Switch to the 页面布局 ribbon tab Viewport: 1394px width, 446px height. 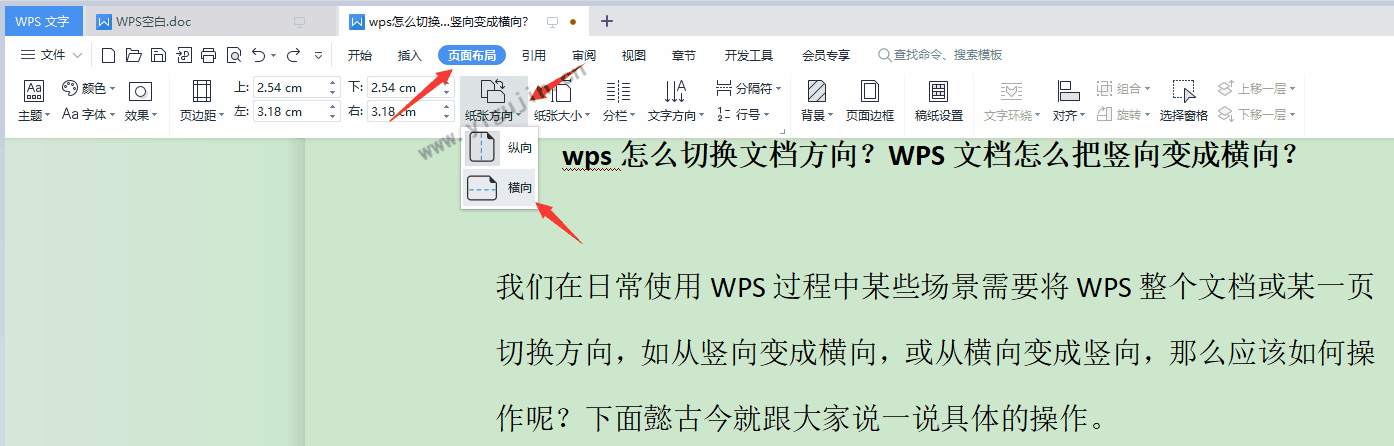click(472, 55)
